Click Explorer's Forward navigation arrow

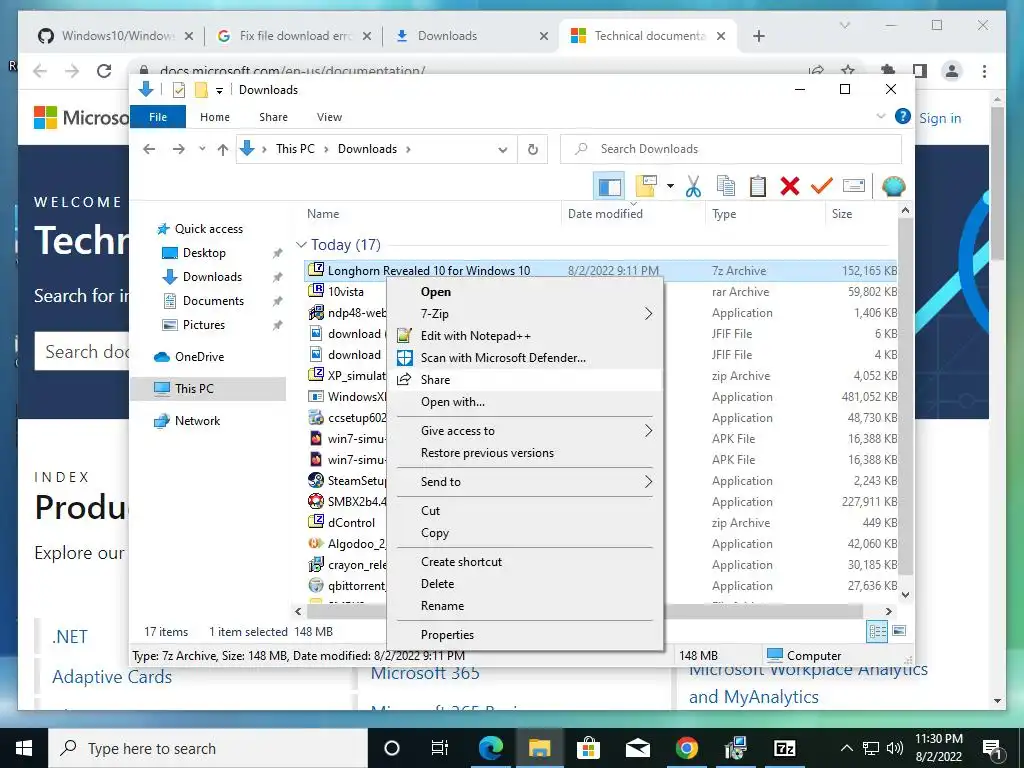(x=178, y=149)
